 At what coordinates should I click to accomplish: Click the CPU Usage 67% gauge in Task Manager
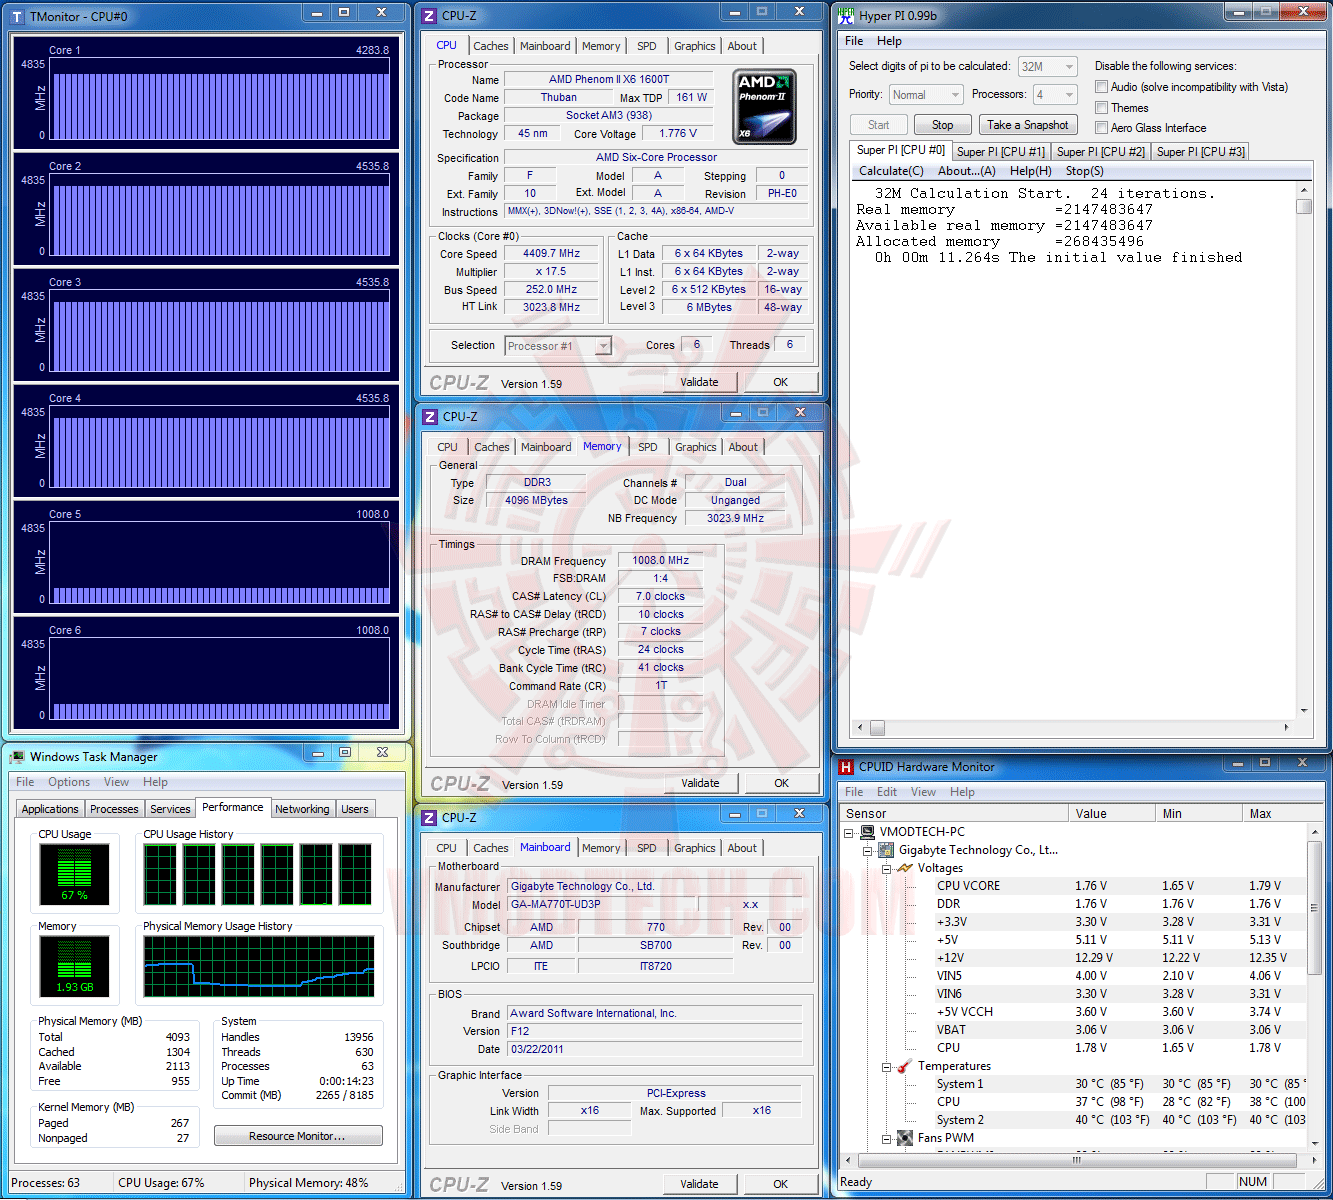pos(75,874)
